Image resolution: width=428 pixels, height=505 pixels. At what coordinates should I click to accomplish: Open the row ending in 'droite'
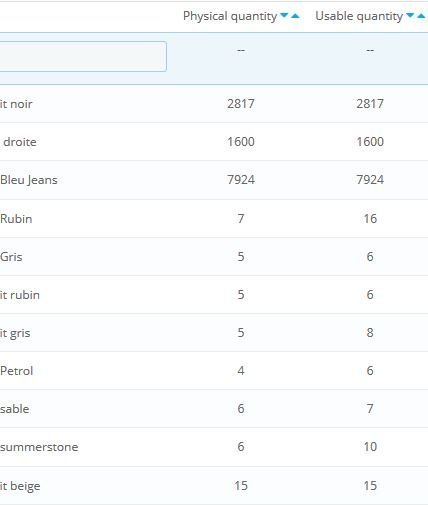pos(214,142)
